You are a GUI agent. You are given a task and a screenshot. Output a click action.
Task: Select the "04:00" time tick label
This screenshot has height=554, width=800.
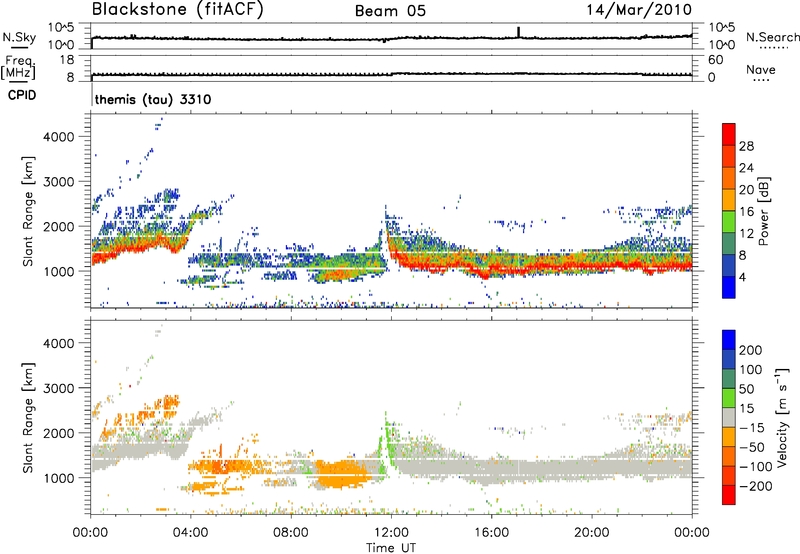tap(190, 533)
